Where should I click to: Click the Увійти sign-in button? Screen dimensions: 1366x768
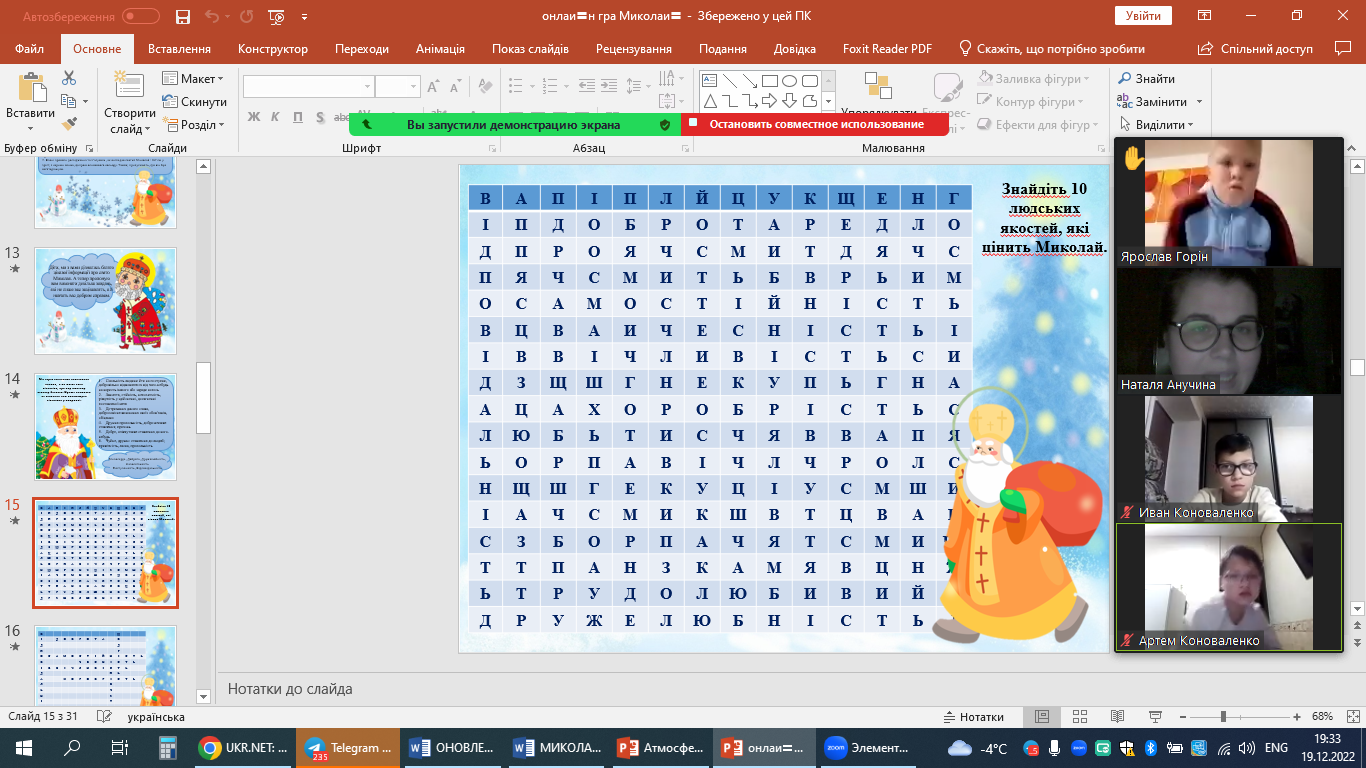pos(1142,16)
